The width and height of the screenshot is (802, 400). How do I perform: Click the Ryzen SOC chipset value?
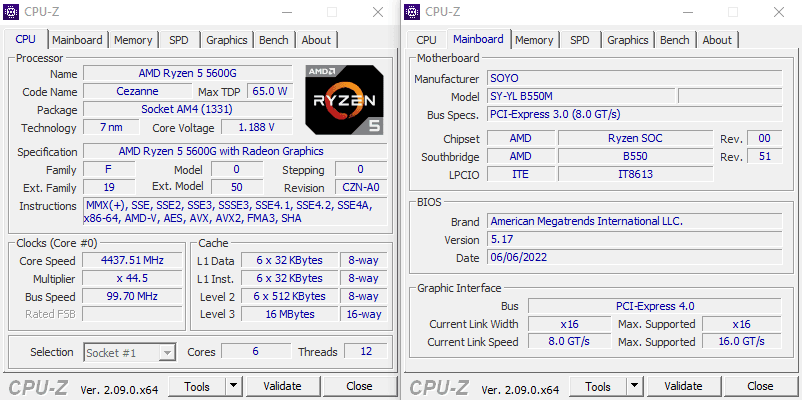click(x=635, y=138)
